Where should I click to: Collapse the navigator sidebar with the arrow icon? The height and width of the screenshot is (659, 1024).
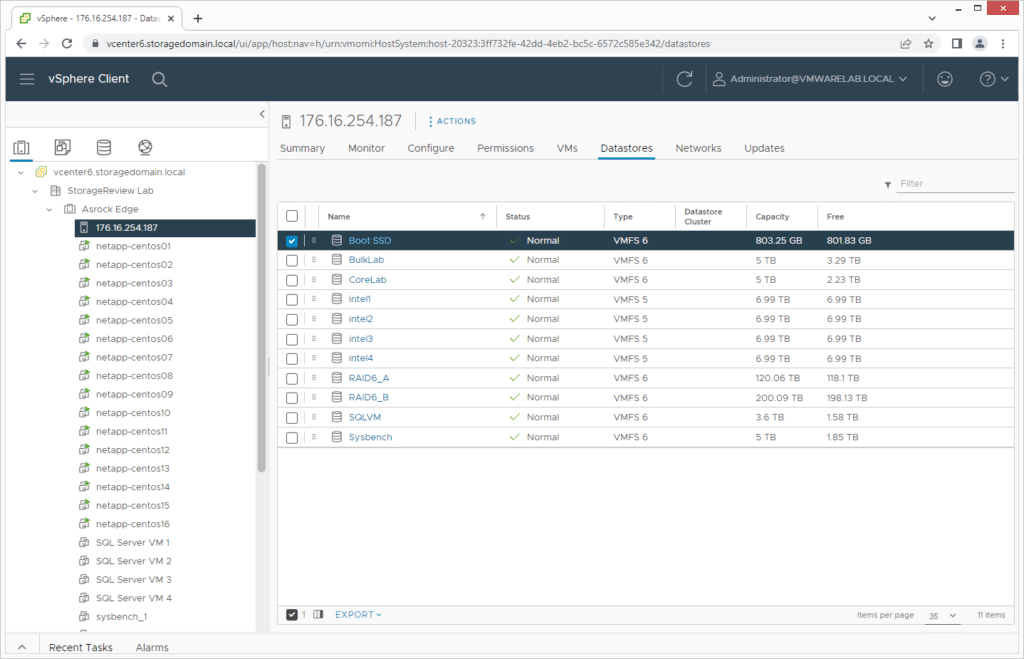click(262, 114)
